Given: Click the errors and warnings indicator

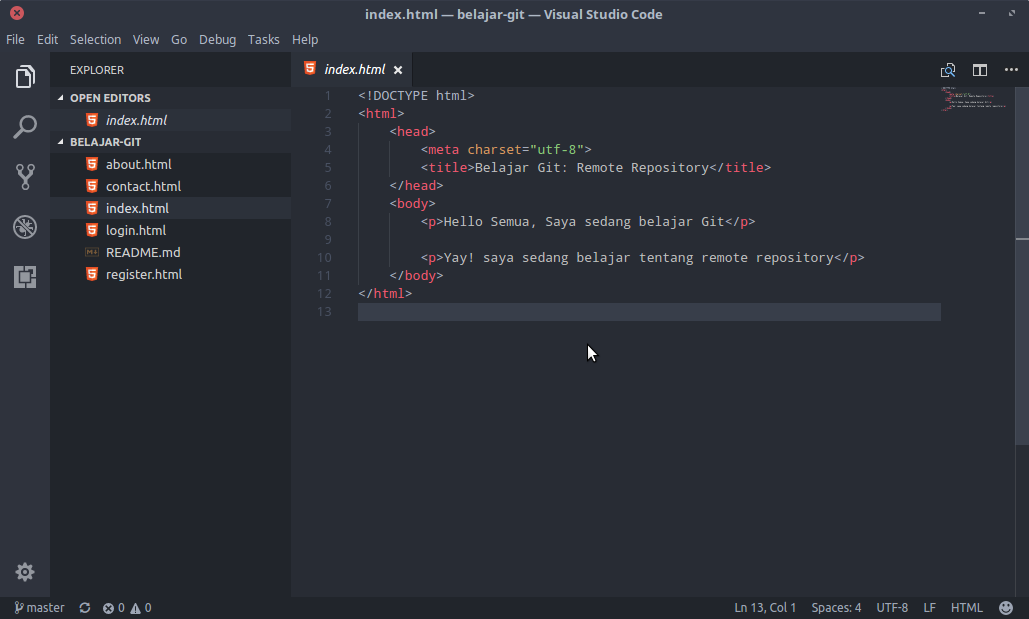Looking at the screenshot, I should pyautogui.click(x=126, y=607).
